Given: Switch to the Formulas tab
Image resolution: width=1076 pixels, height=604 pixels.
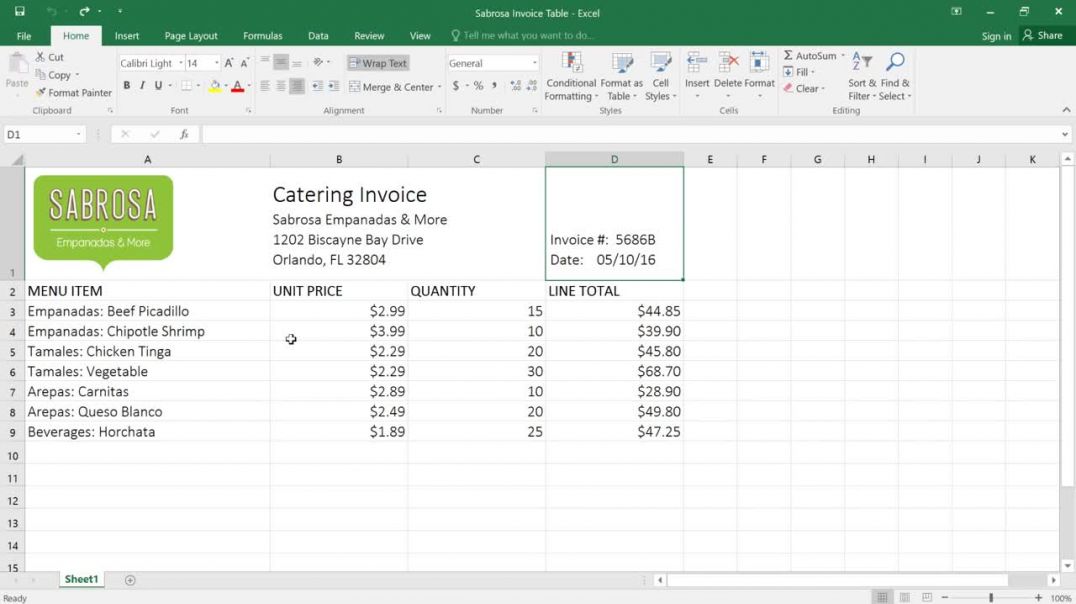Looking at the screenshot, I should pyautogui.click(x=263, y=36).
